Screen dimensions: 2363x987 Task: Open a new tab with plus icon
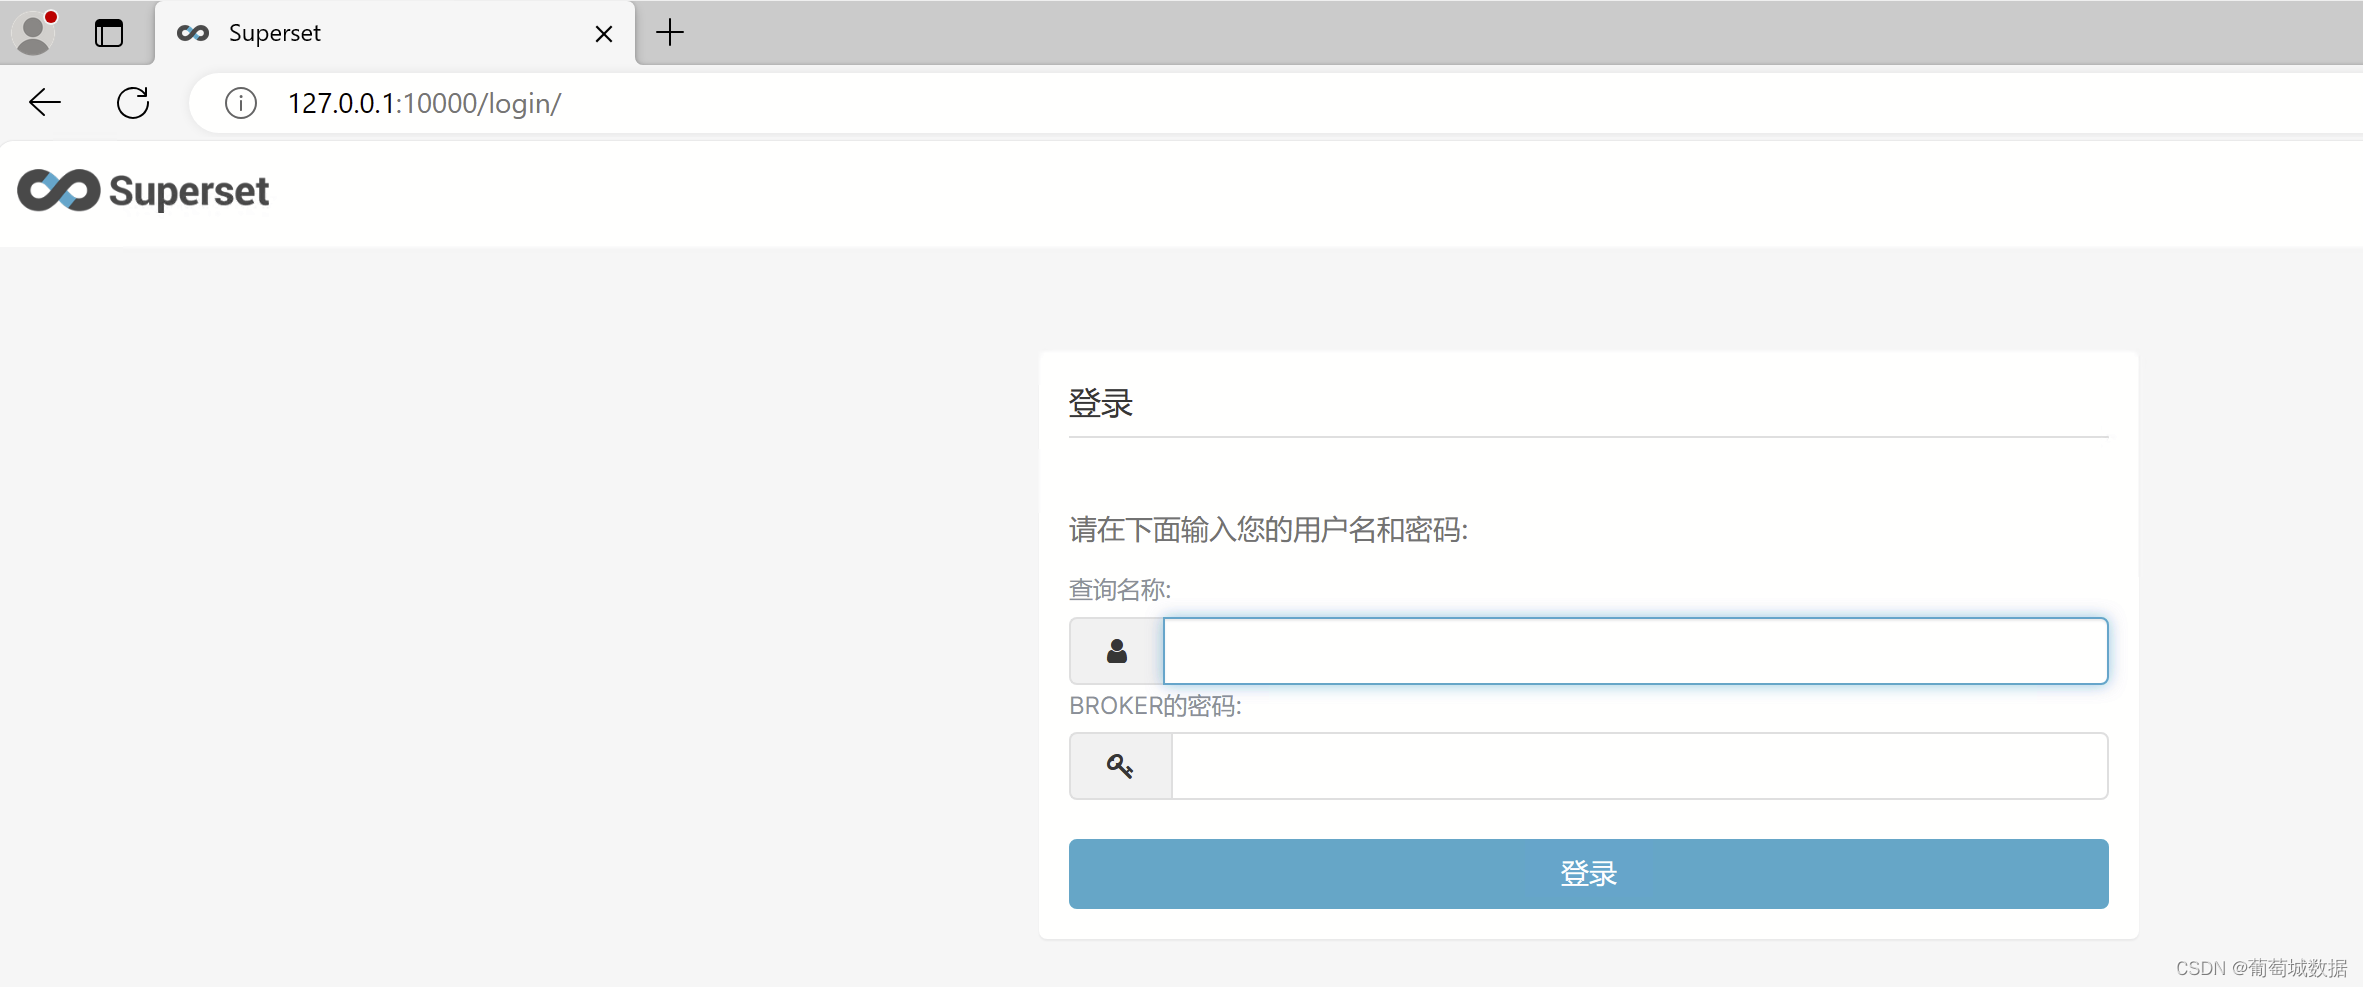(670, 33)
